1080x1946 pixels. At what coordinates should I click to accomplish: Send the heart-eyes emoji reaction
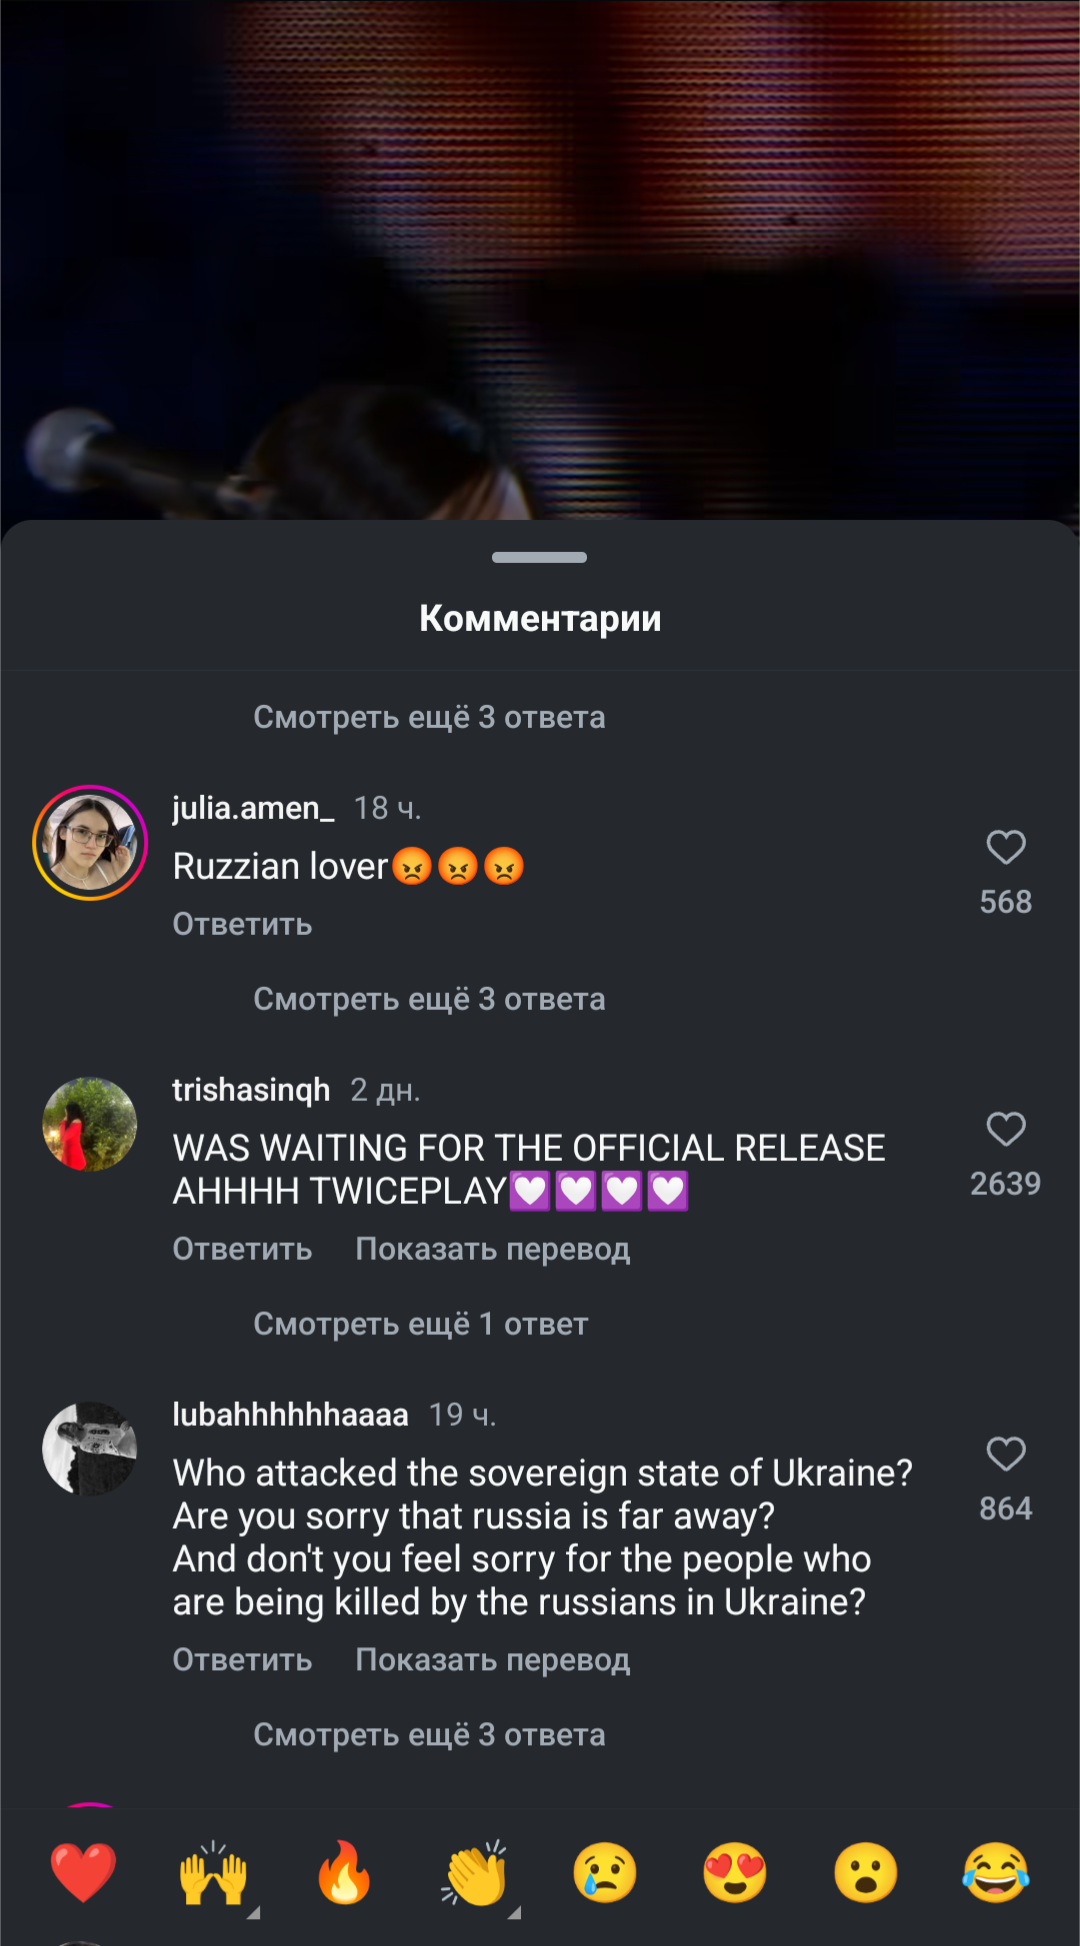point(735,1873)
